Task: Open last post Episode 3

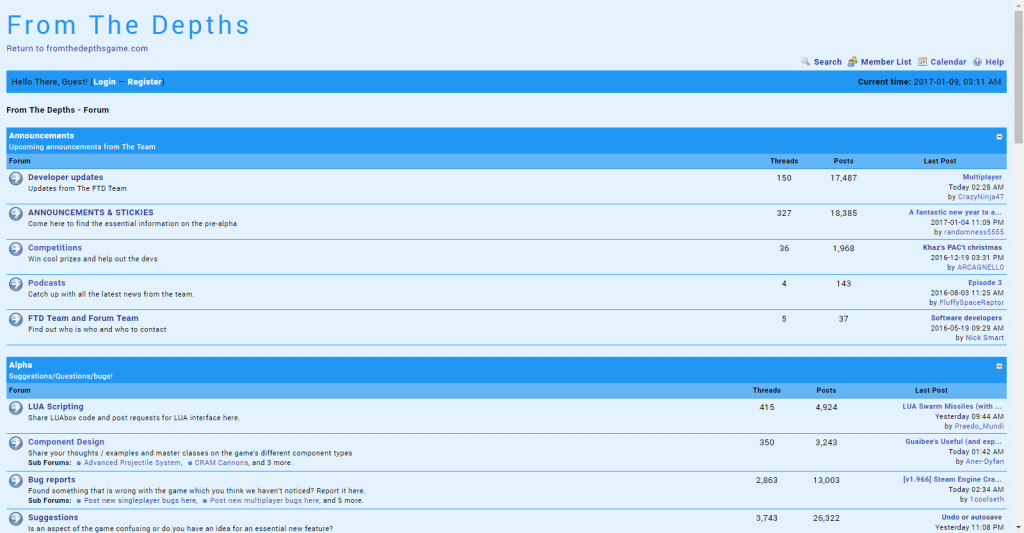Action: click(985, 283)
